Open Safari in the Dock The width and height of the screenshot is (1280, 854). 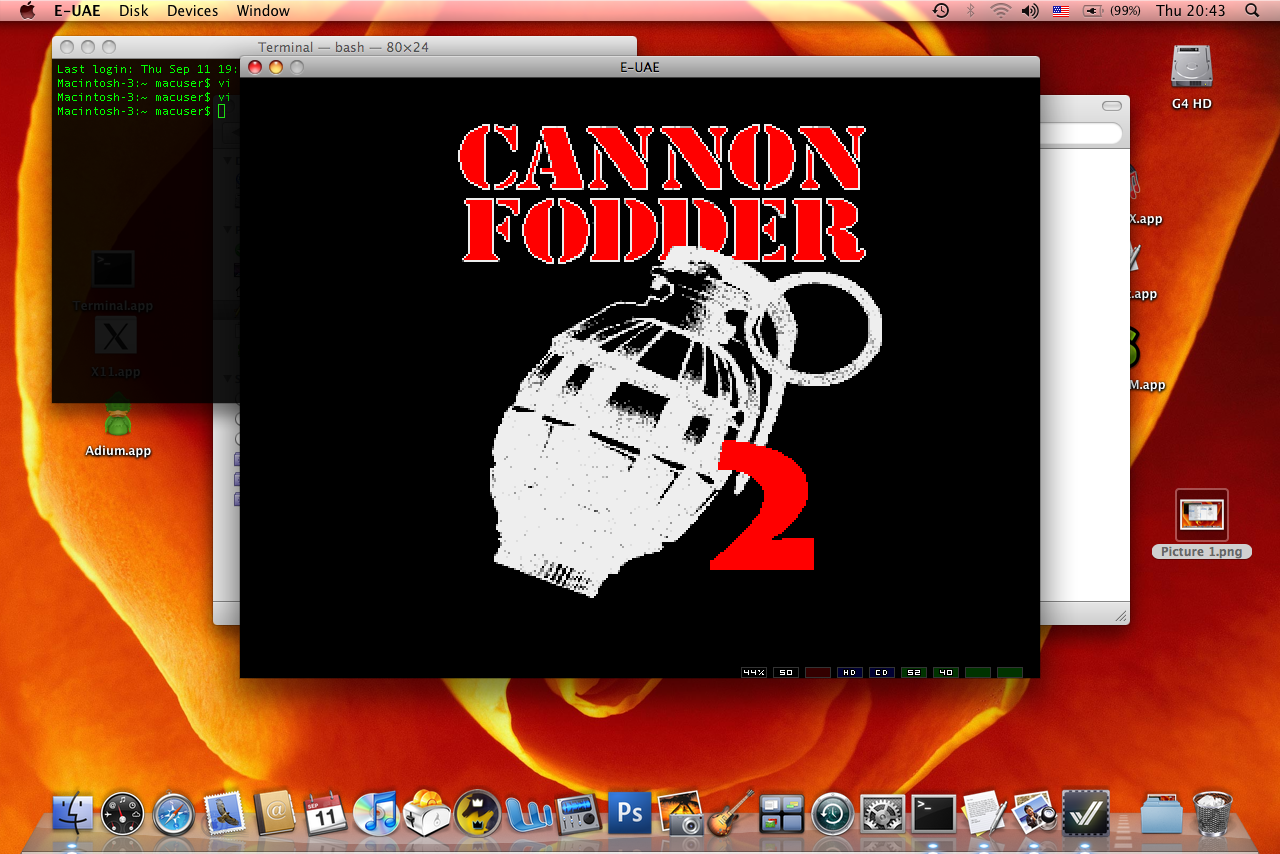174,814
